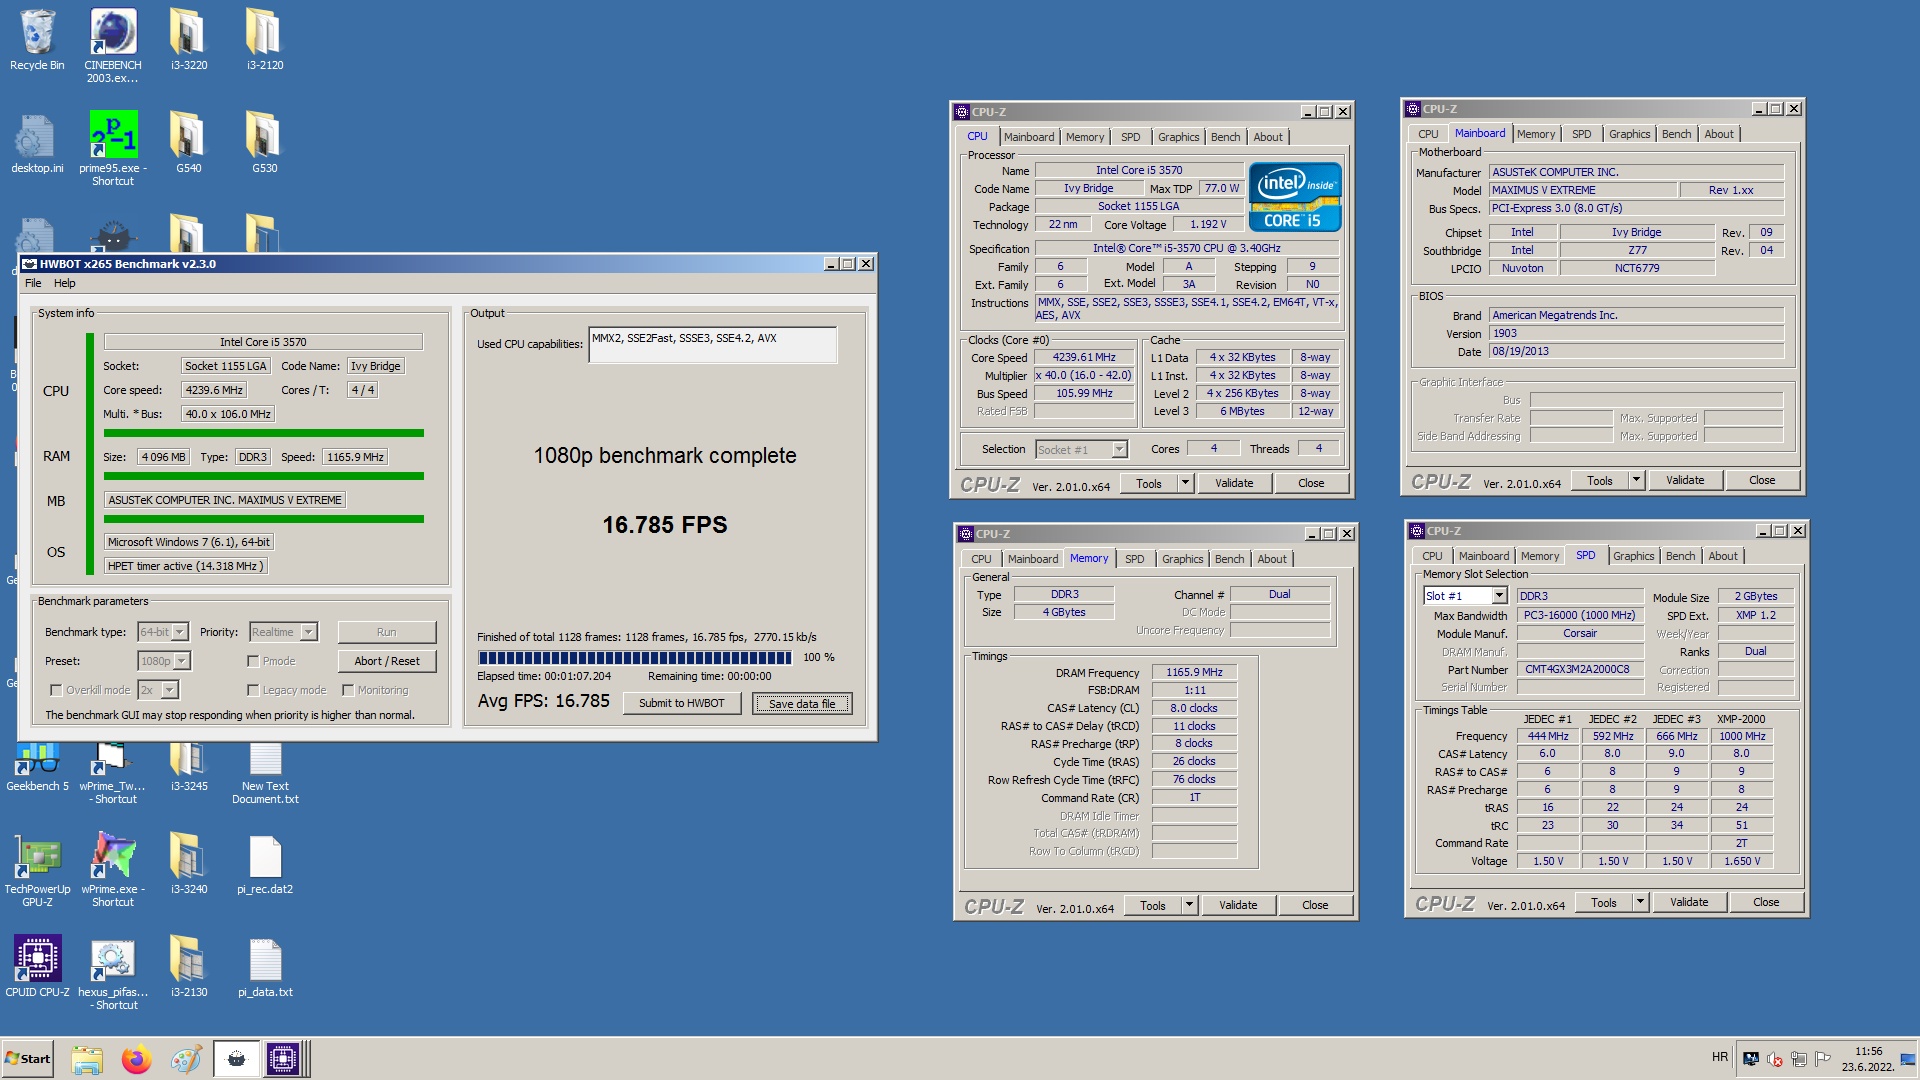Image resolution: width=1920 pixels, height=1080 pixels.
Task: Launch the CPUID CPU-Z desktop icon
Action: click(37, 967)
